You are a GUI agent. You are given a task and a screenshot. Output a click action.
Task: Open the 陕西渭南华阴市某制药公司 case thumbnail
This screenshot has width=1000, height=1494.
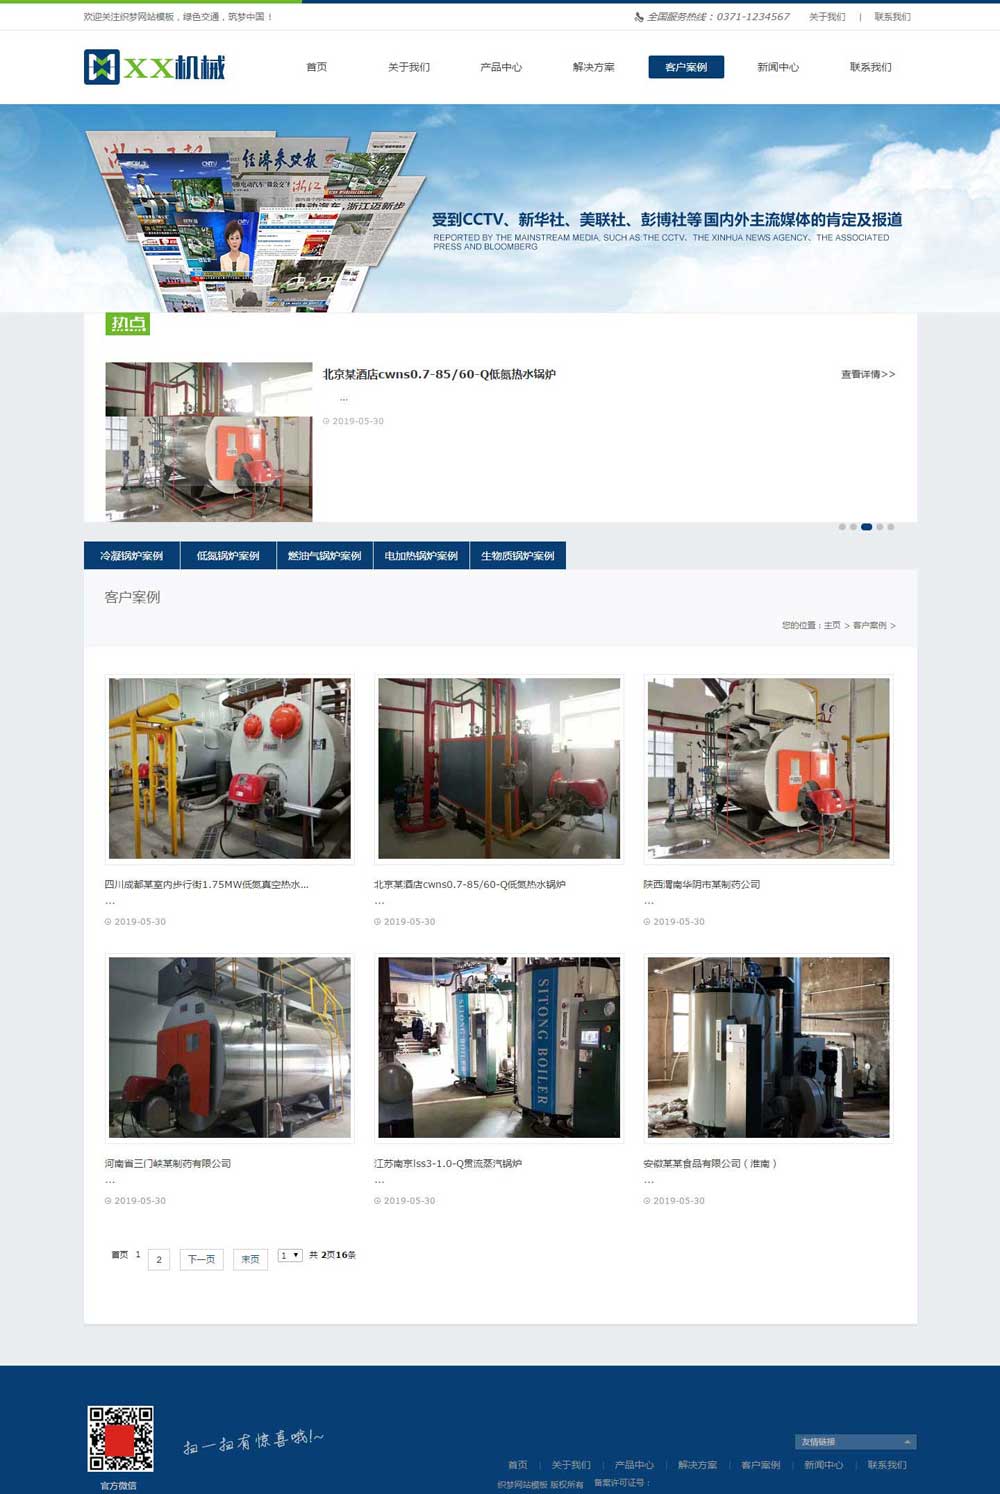click(768, 768)
